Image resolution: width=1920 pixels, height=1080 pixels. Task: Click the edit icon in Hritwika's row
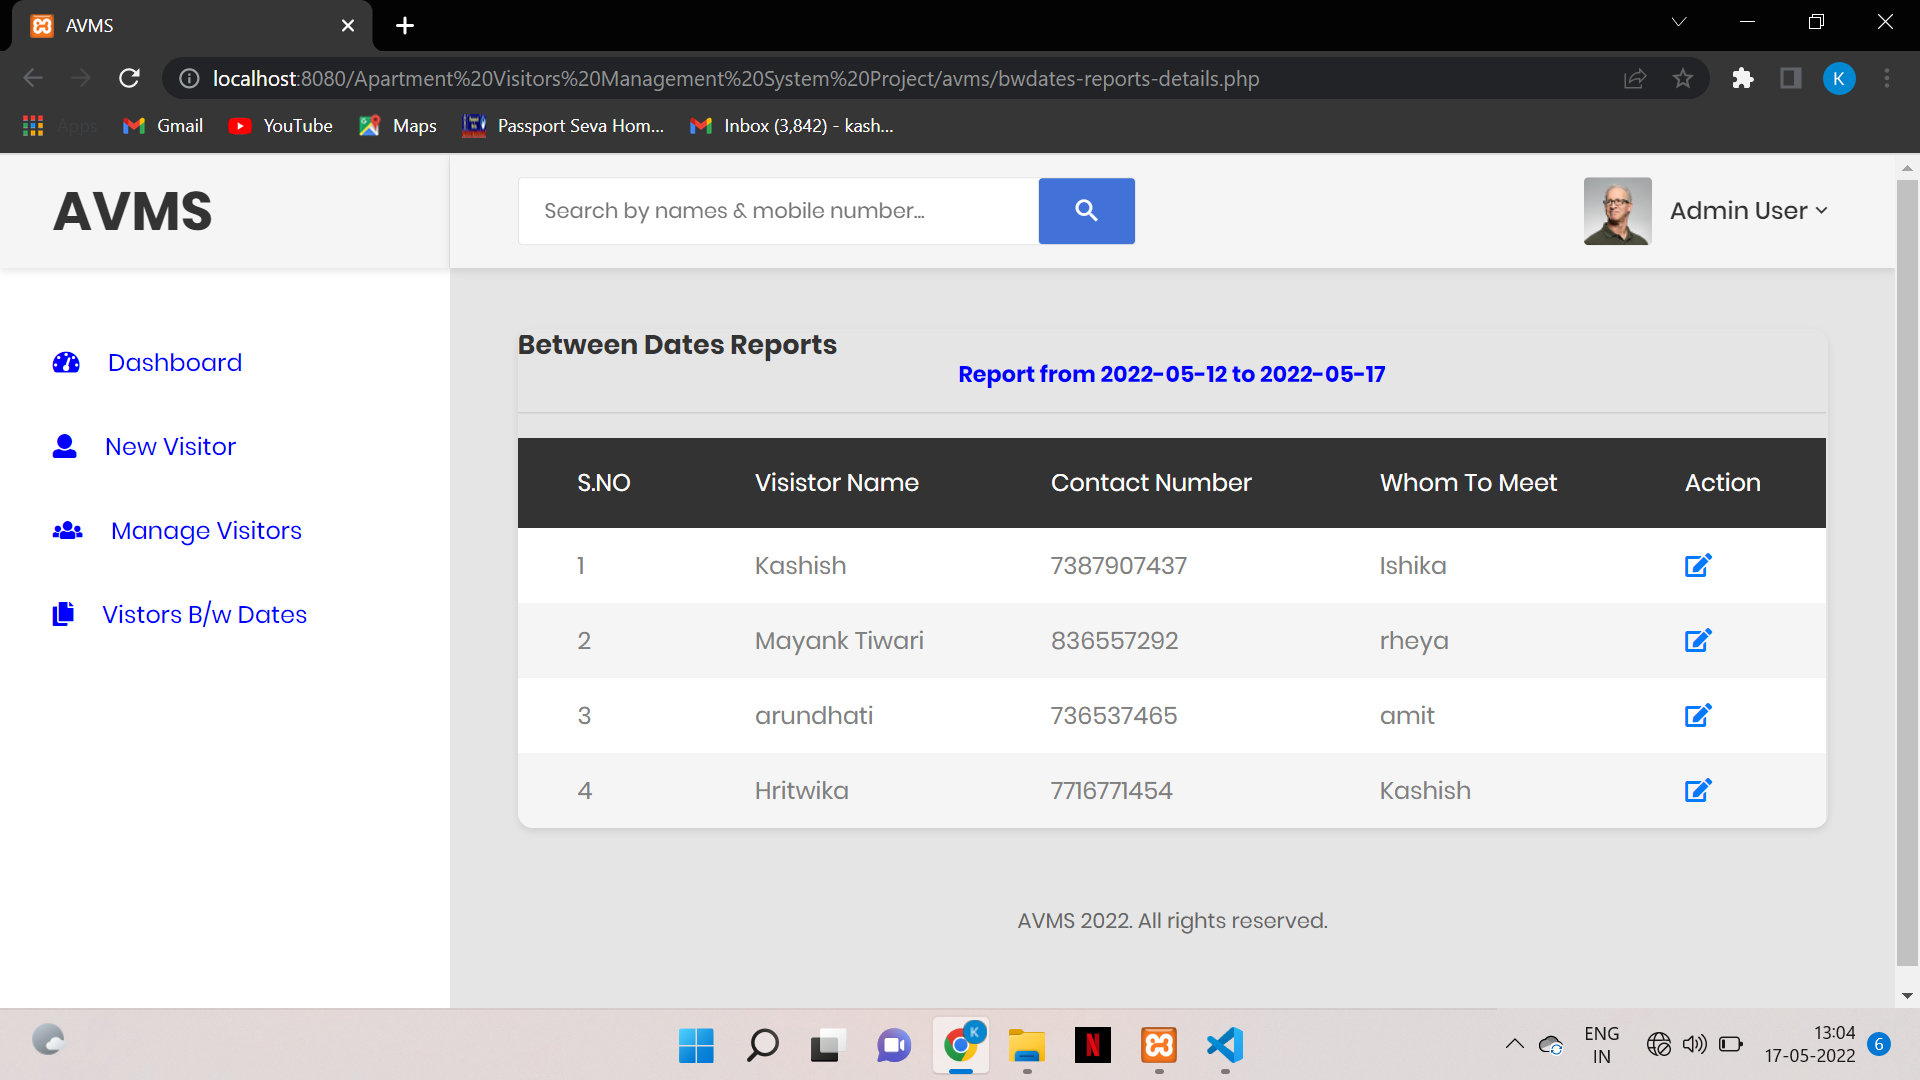(1698, 790)
